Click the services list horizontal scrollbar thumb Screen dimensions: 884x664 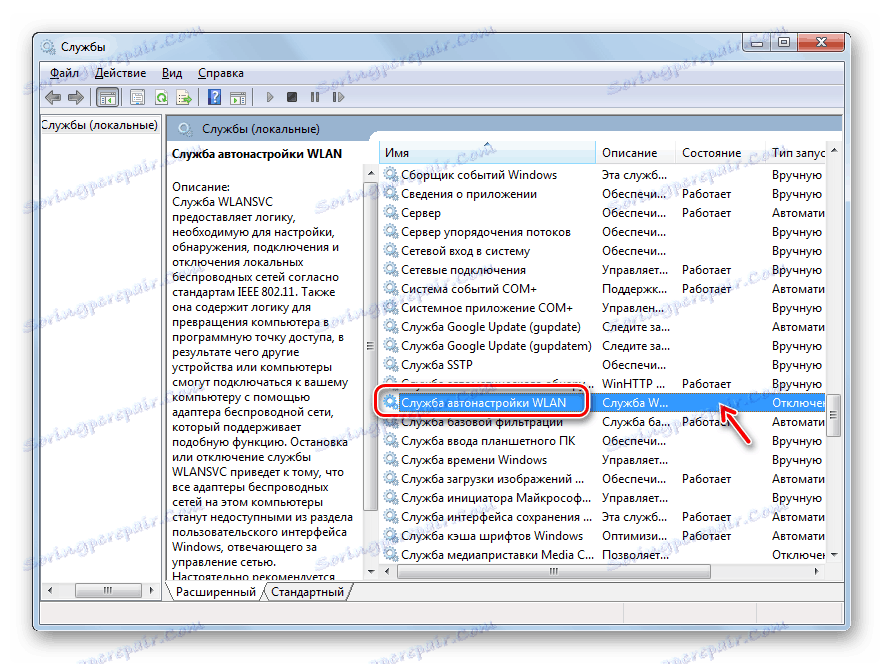(554, 572)
